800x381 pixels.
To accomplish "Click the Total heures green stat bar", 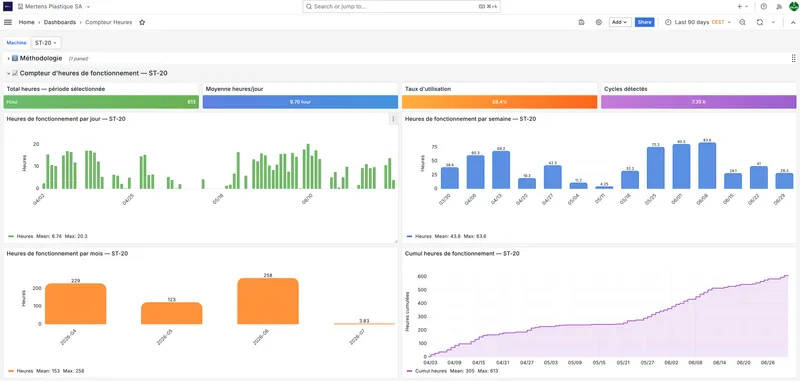I will click(x=101, y=101).
